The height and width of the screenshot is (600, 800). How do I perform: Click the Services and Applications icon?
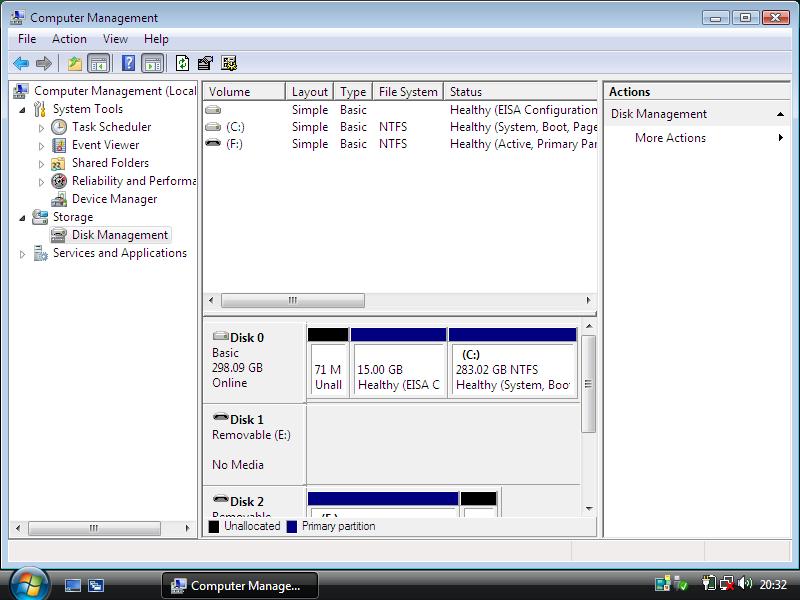coord(40,253)
